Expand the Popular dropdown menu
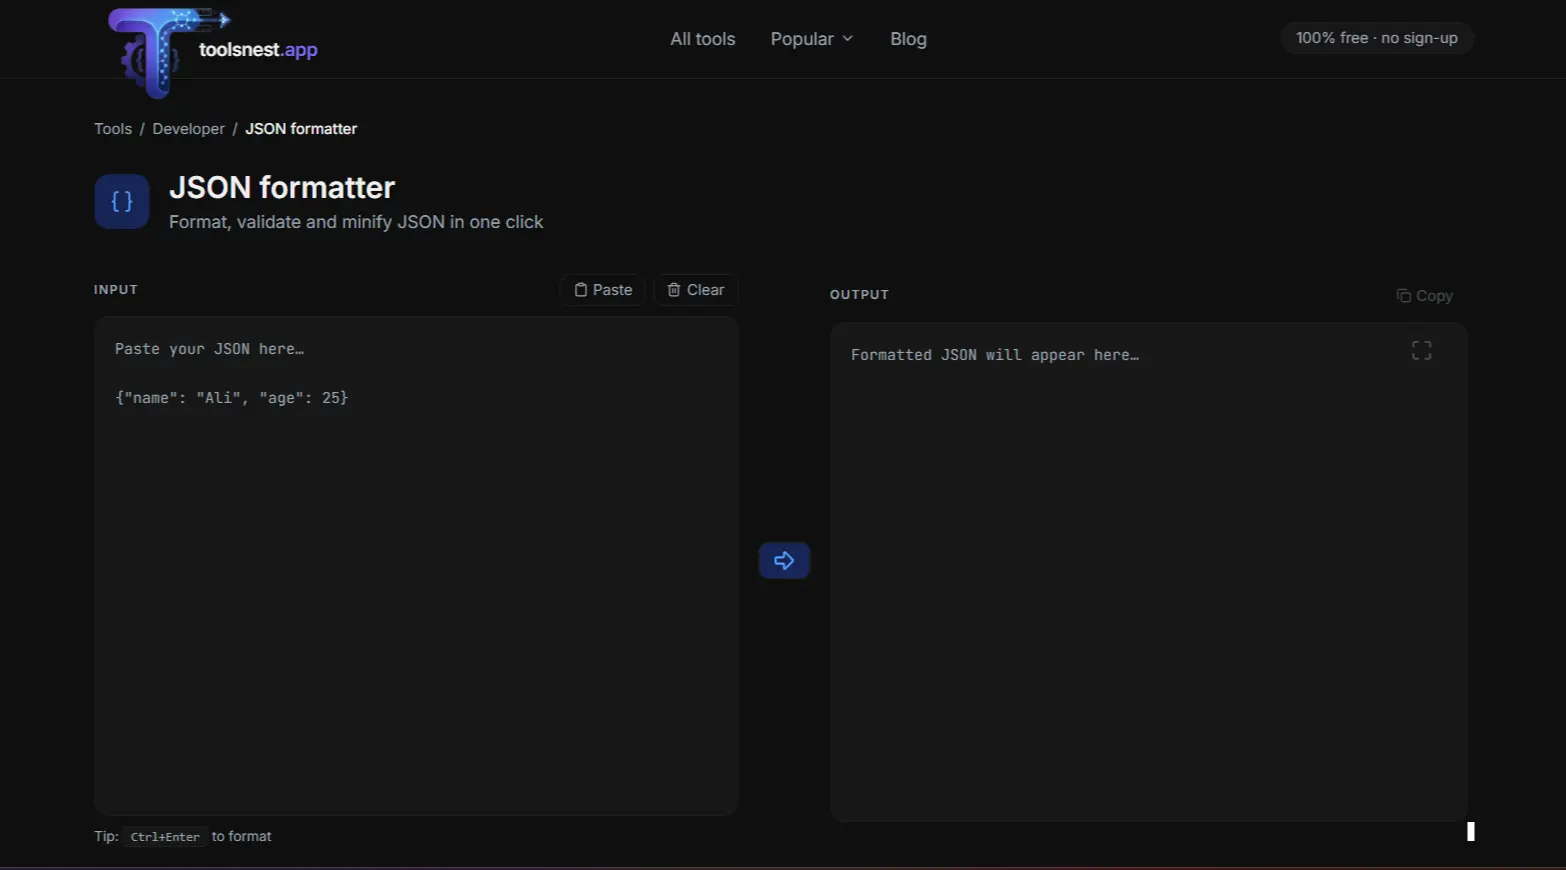 811,39
